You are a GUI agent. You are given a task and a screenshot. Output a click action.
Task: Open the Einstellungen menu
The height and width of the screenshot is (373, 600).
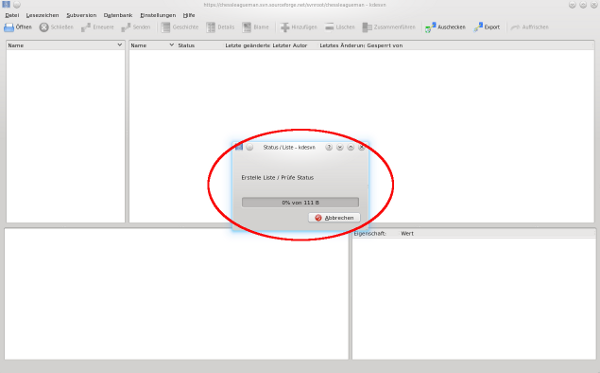click(158, 15)
